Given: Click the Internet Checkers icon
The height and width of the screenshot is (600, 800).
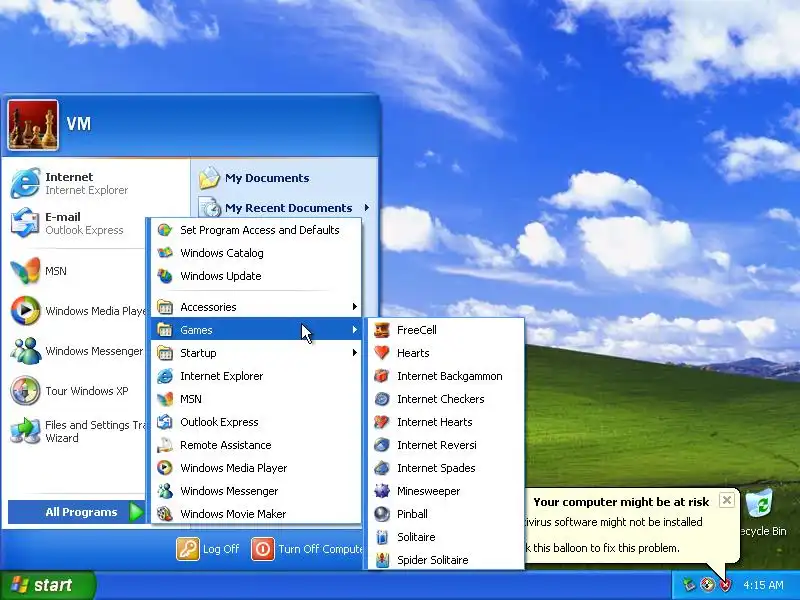Looking at the screenshot, I should pos(382,399).
